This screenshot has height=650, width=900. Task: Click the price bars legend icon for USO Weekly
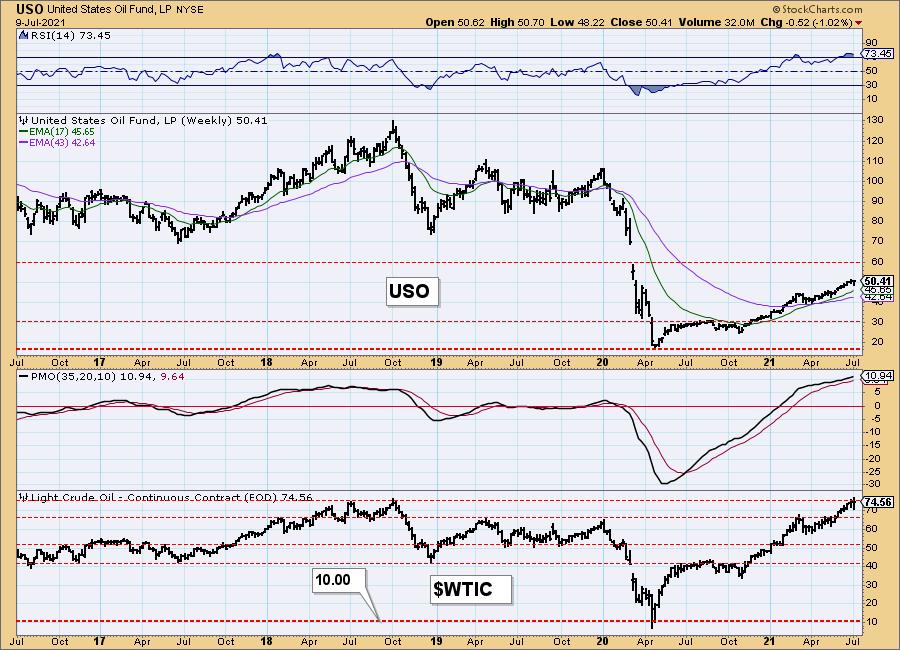tap(24, 121)
